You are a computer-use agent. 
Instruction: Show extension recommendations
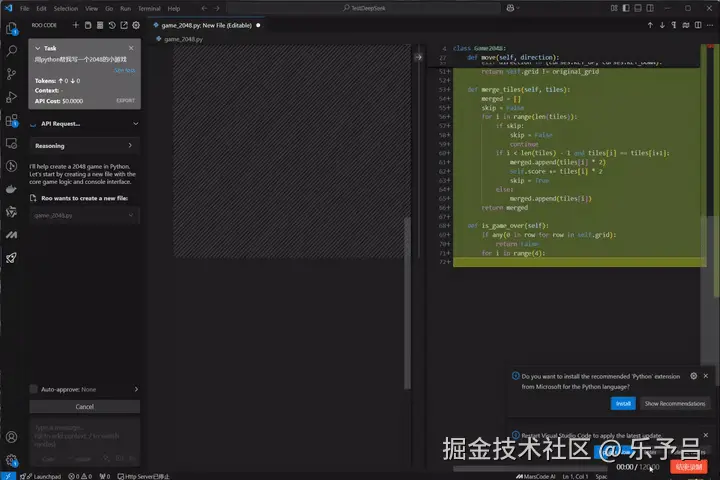pos(675,404)
